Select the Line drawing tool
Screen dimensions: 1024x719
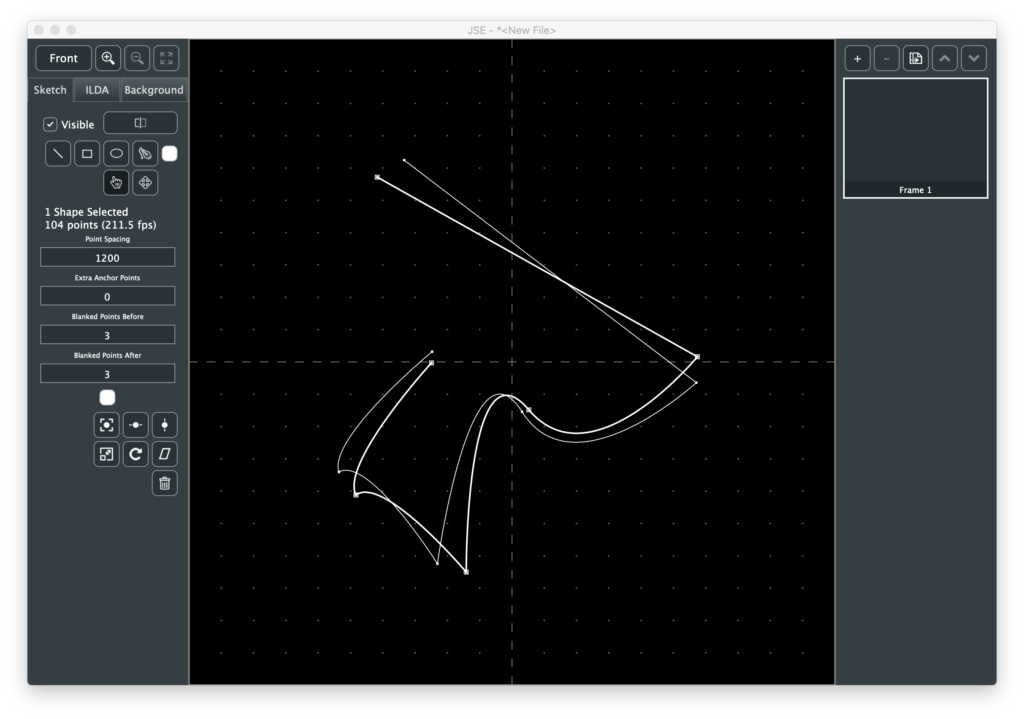click(x=59, y=154)
